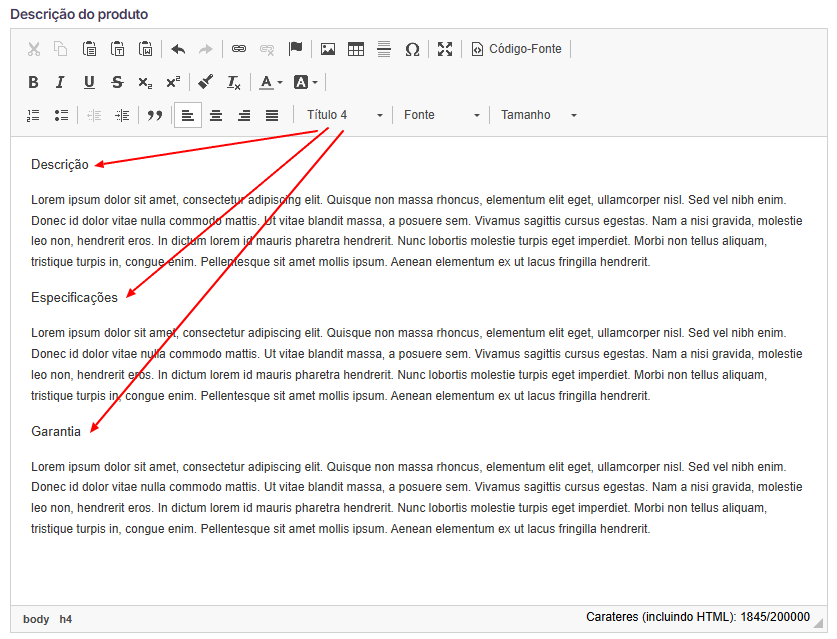Align text to the left
Screen dimensions: 837x639
(188, 115)
